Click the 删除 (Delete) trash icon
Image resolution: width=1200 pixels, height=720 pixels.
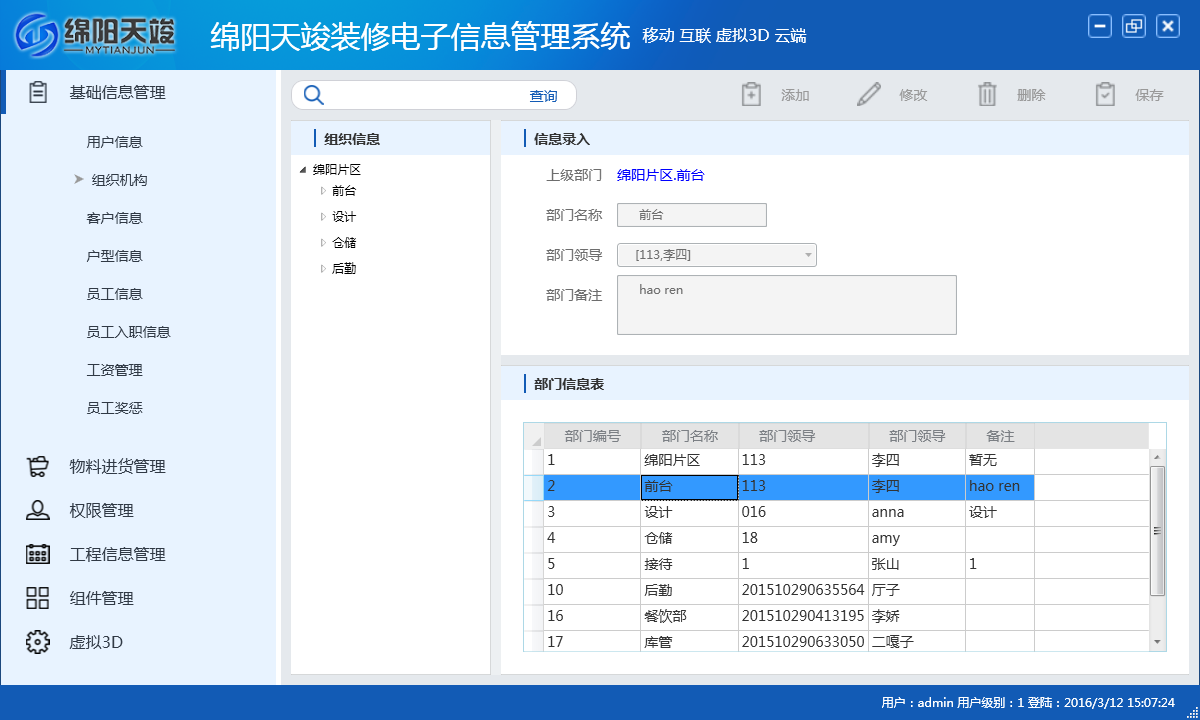point(987,94)
